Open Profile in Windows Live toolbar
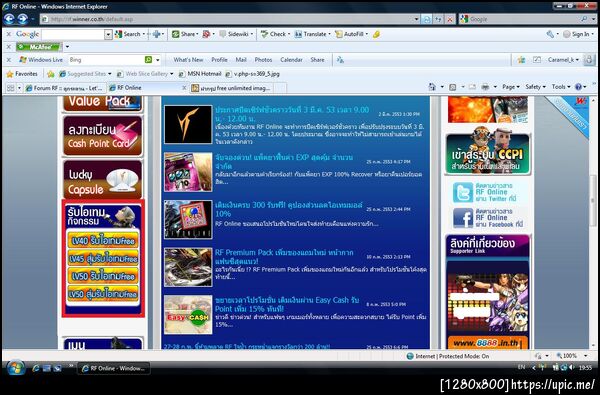600x395 pixels. [219, 60]
